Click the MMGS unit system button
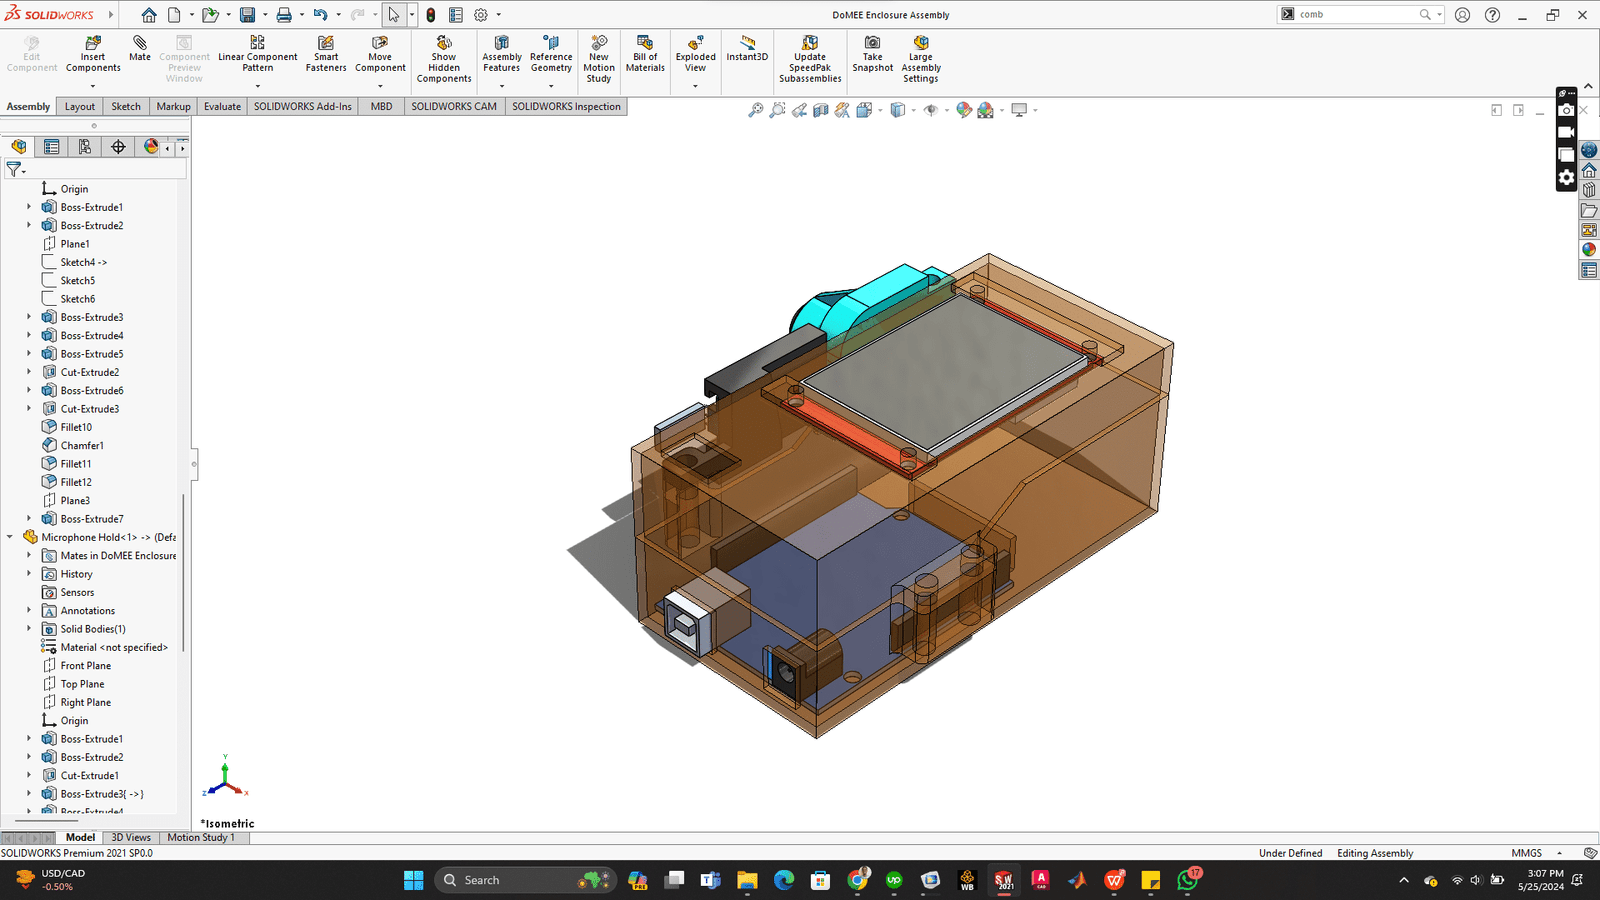Viewport: 1600px width, 900px height. [1526, 853]
